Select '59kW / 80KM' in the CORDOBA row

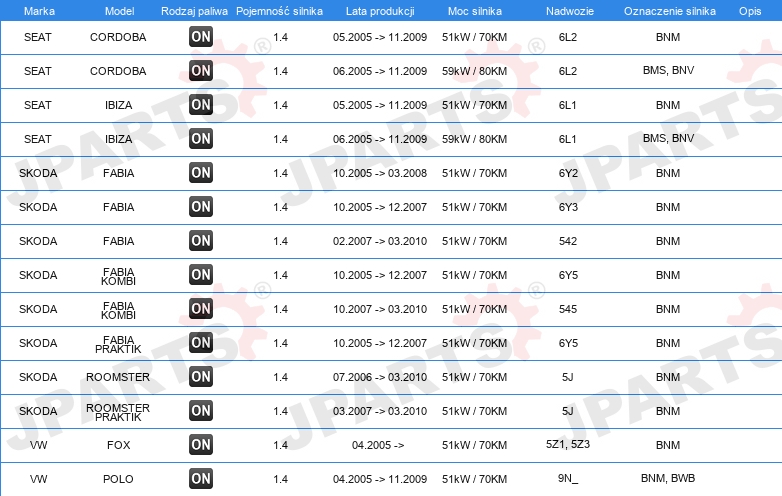[x=474, y=71]
